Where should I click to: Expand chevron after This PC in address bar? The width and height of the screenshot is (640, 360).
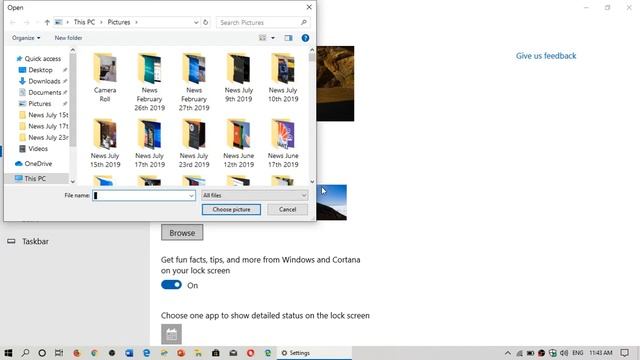(x=101, y=22)
